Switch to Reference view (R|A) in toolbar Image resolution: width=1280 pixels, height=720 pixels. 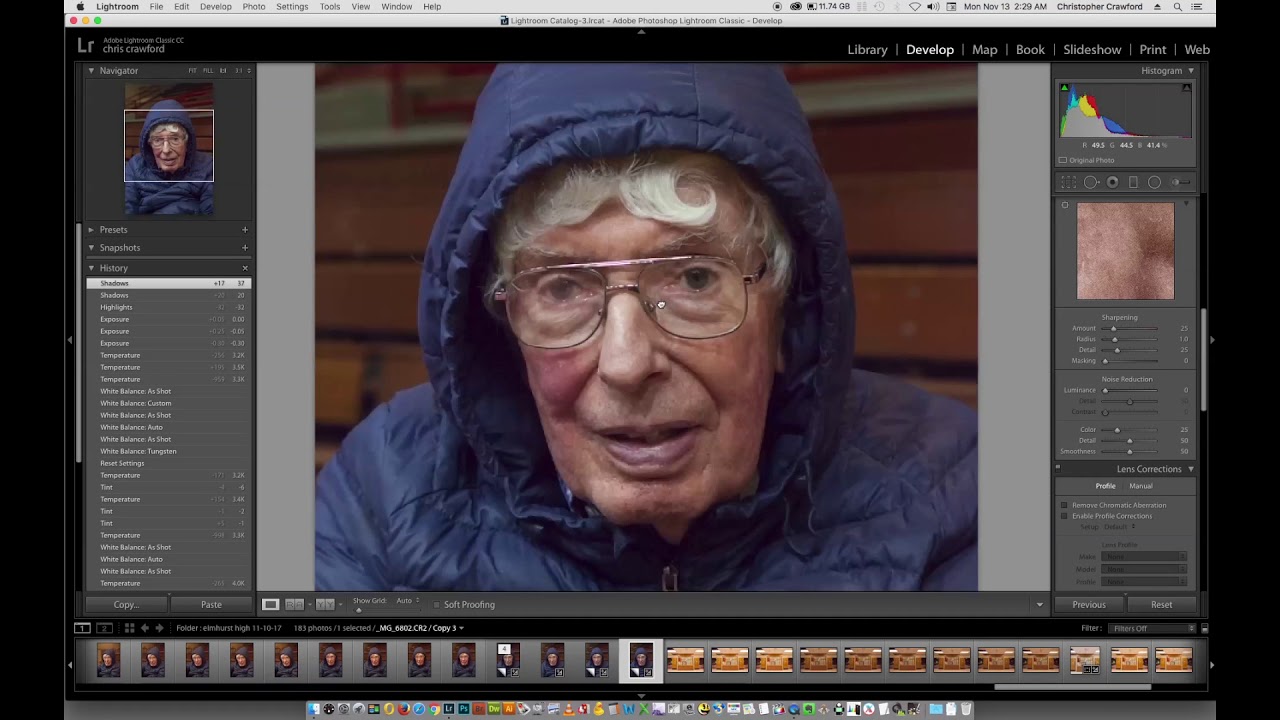[x=295, y=604]
